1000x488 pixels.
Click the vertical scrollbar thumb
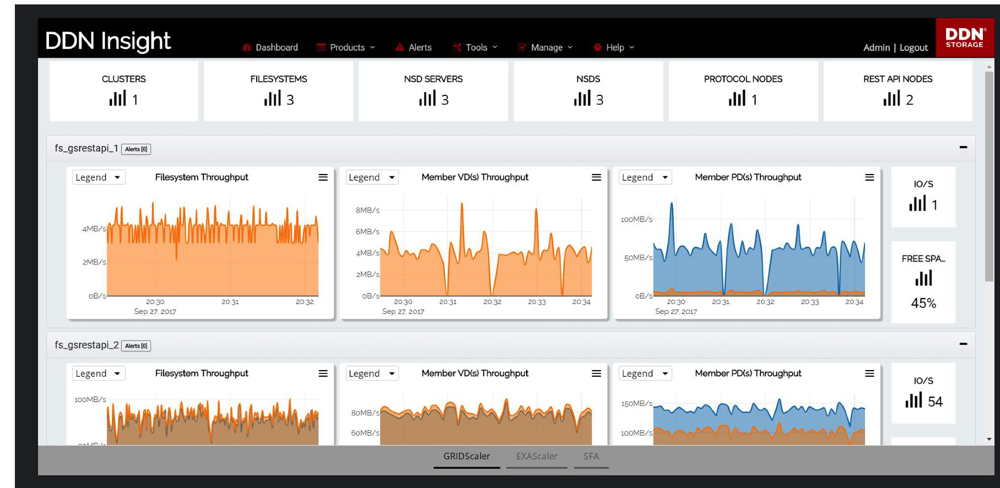(989, 175)
